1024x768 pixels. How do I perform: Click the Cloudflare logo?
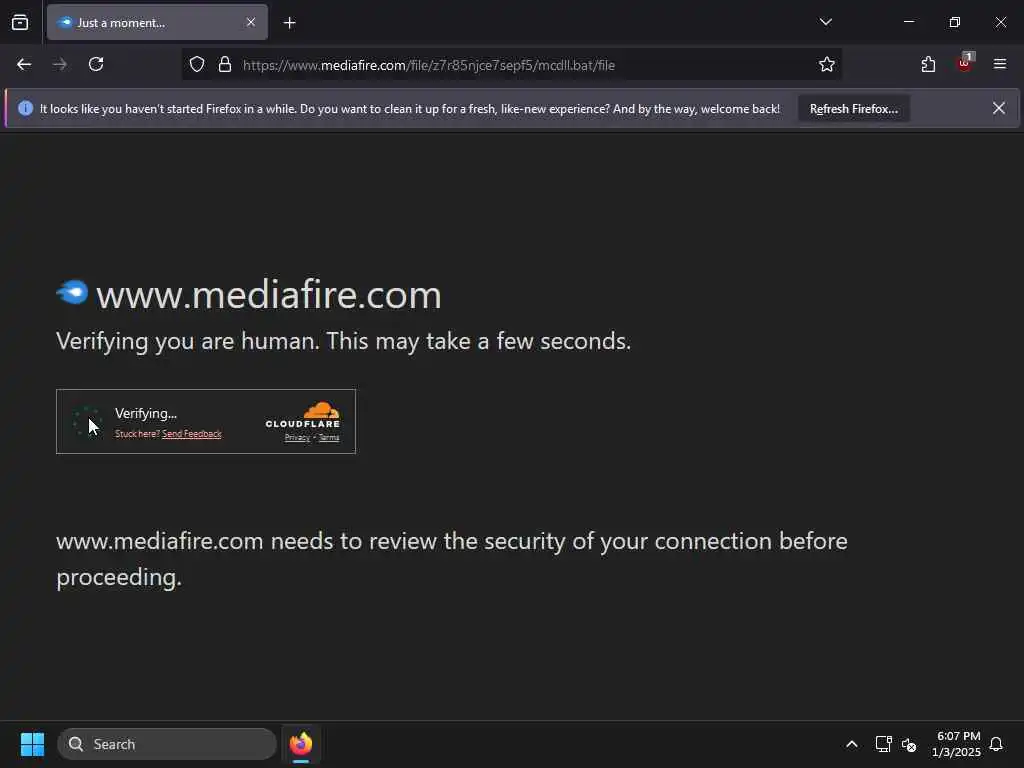[x=302, y=415]
